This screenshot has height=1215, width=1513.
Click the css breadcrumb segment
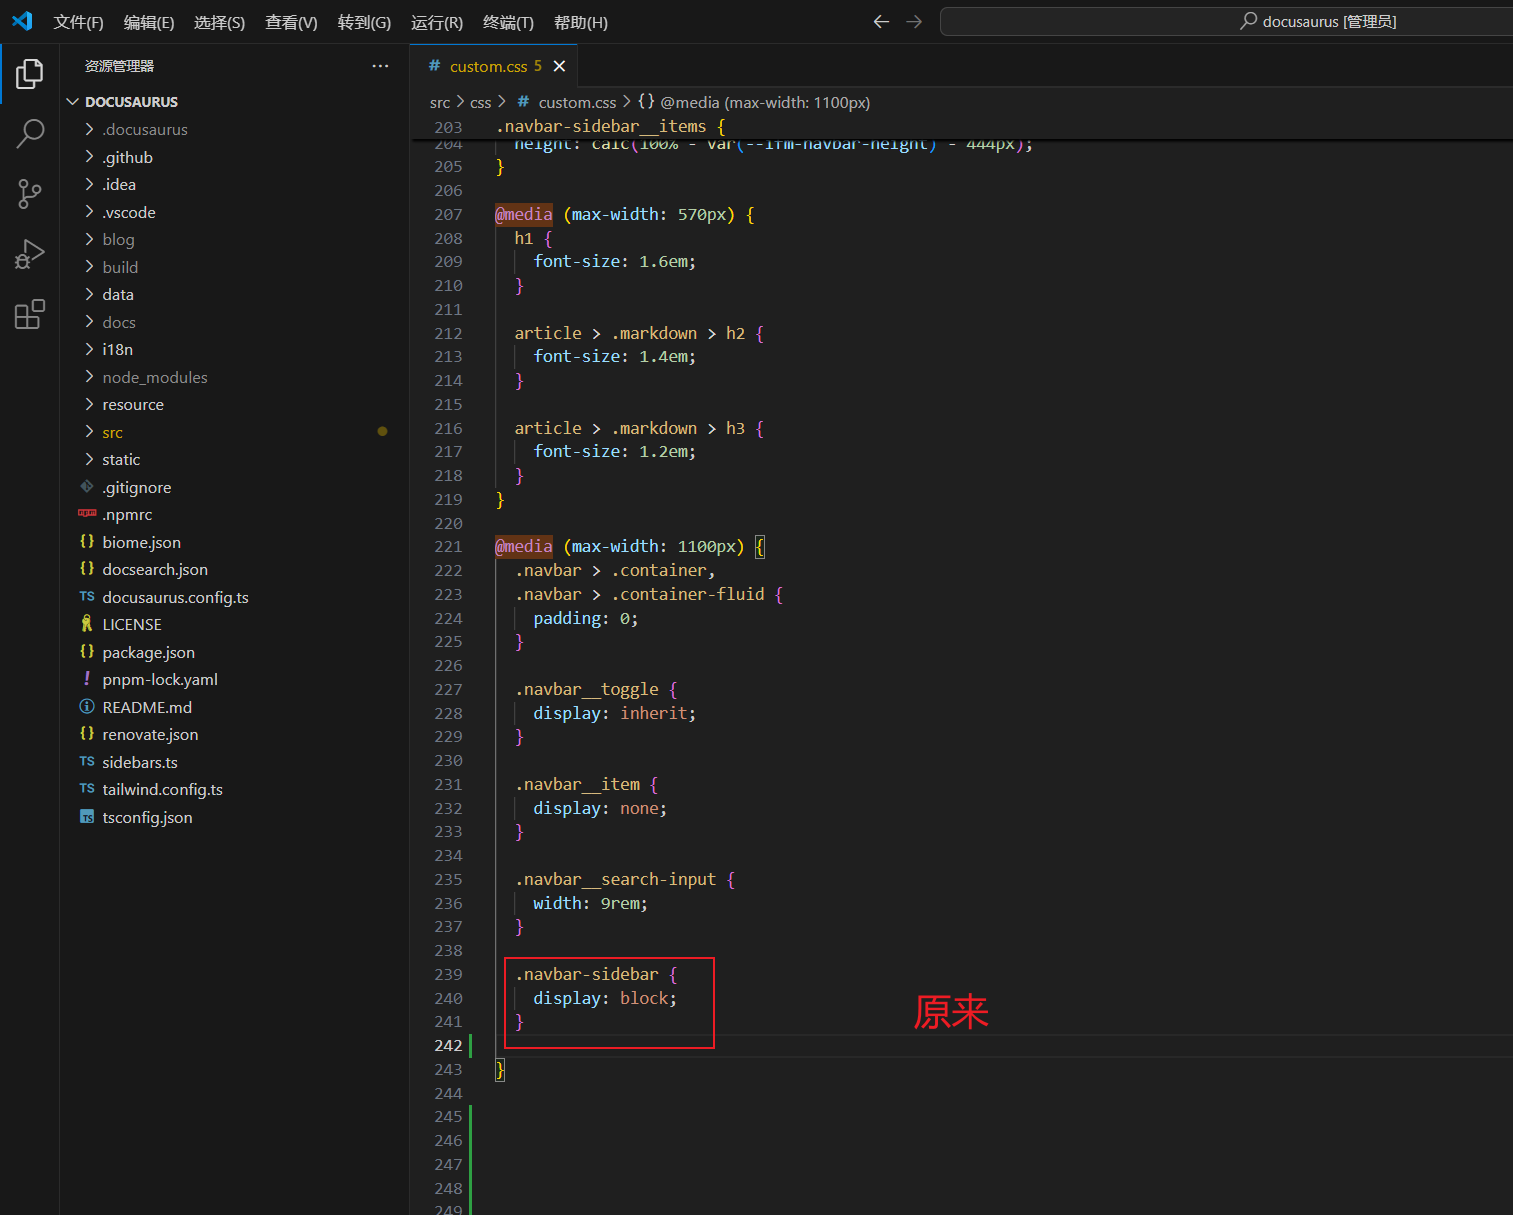pyautogui.click(x=481, y=102)
